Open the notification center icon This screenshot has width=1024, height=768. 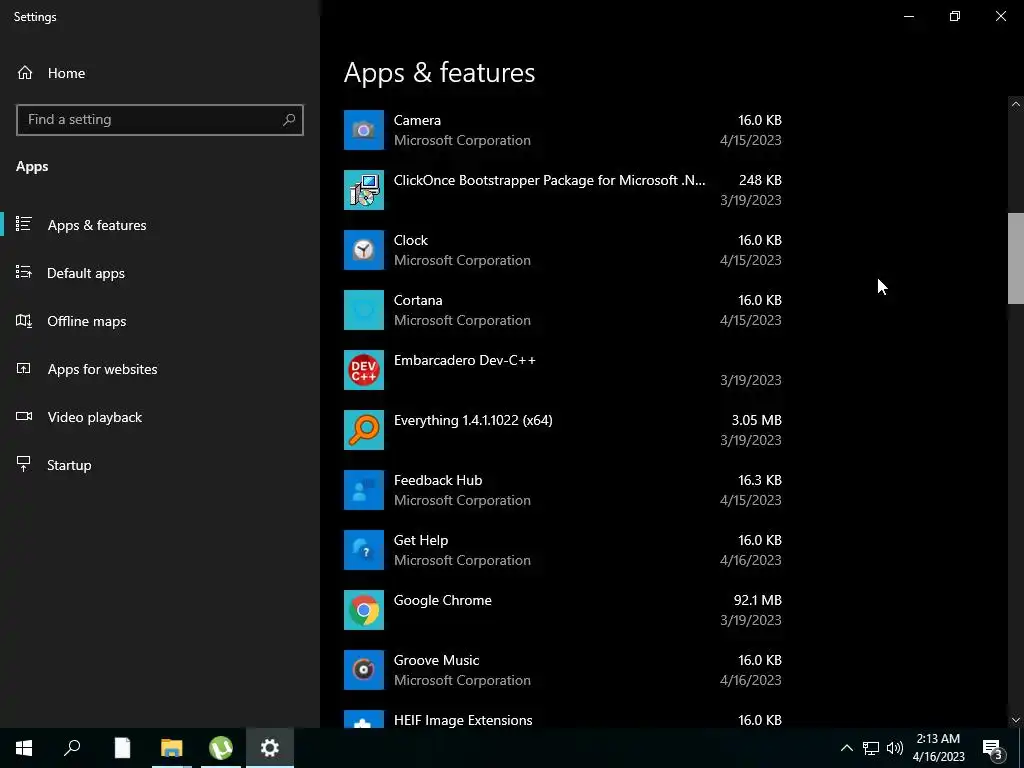993,748
